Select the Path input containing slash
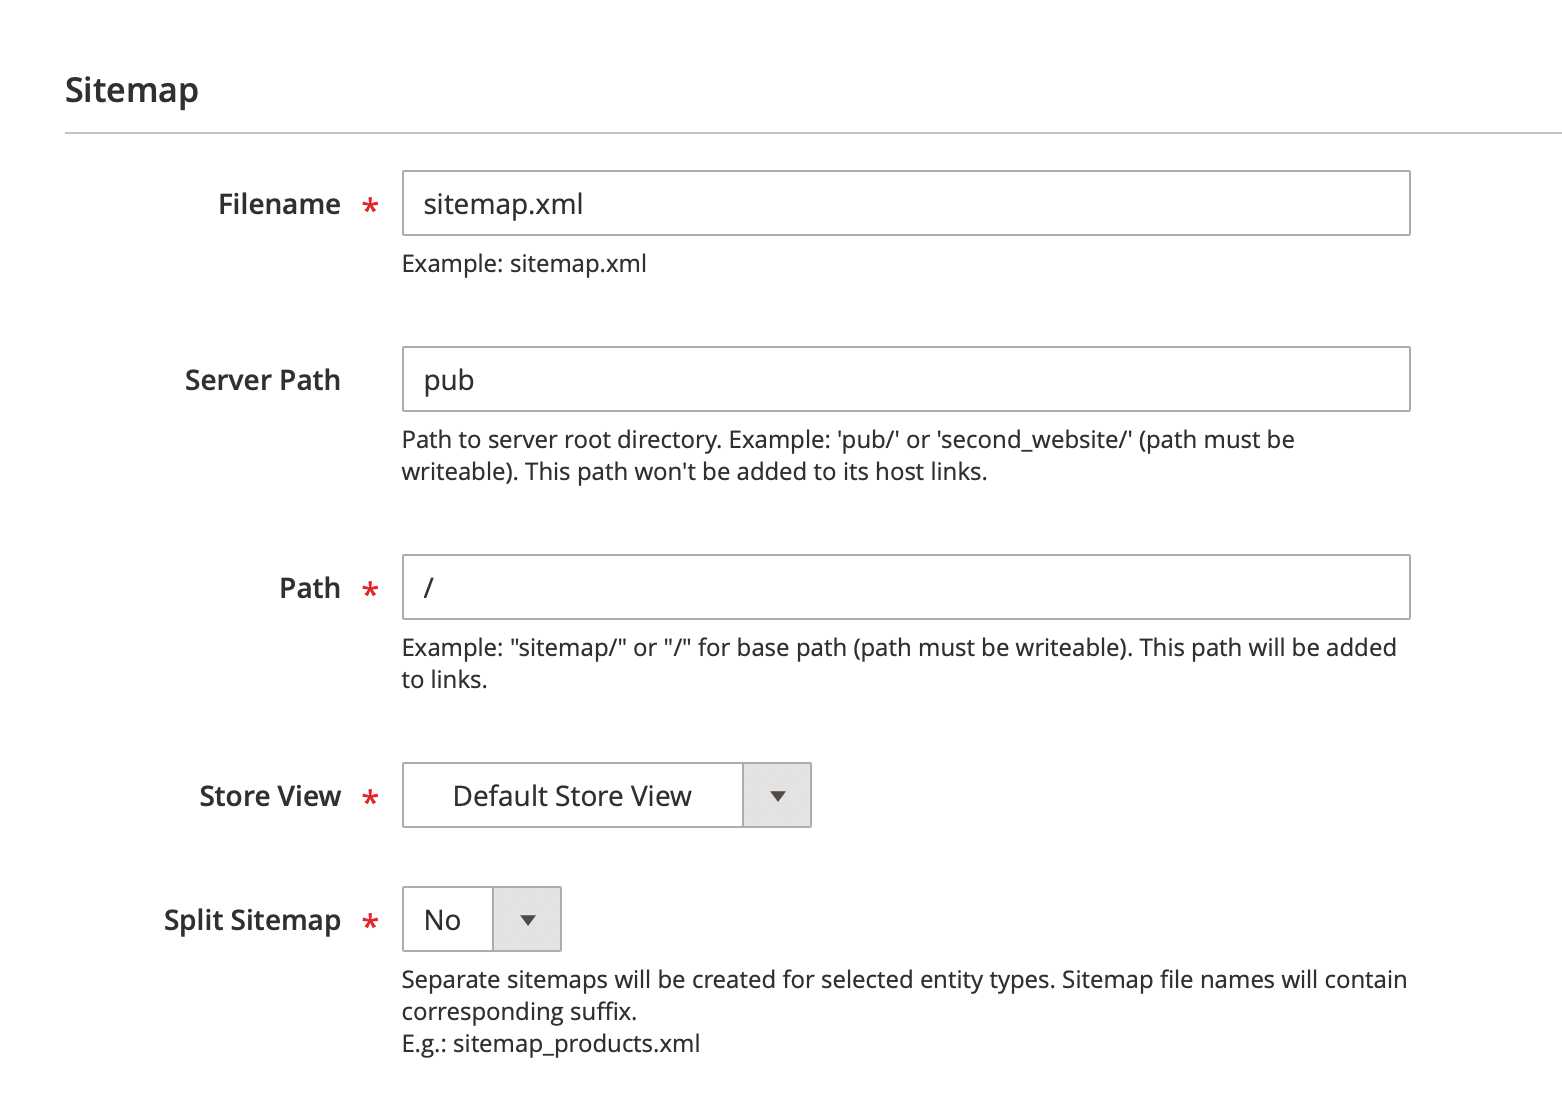1562x1102 pixels. 906,587
